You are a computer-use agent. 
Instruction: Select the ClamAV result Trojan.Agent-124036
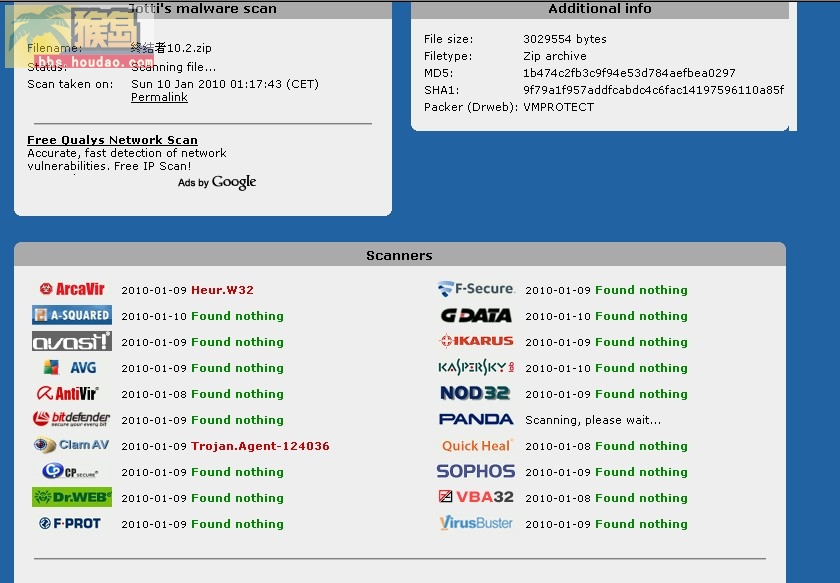point(260,446)
